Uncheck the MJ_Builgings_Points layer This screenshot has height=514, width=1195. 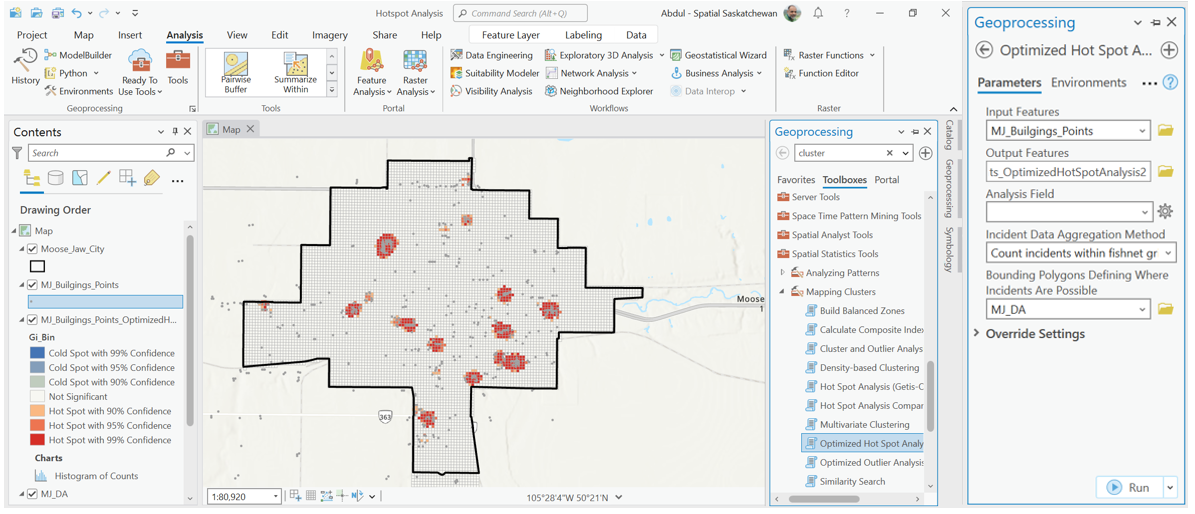coord(33,285)
